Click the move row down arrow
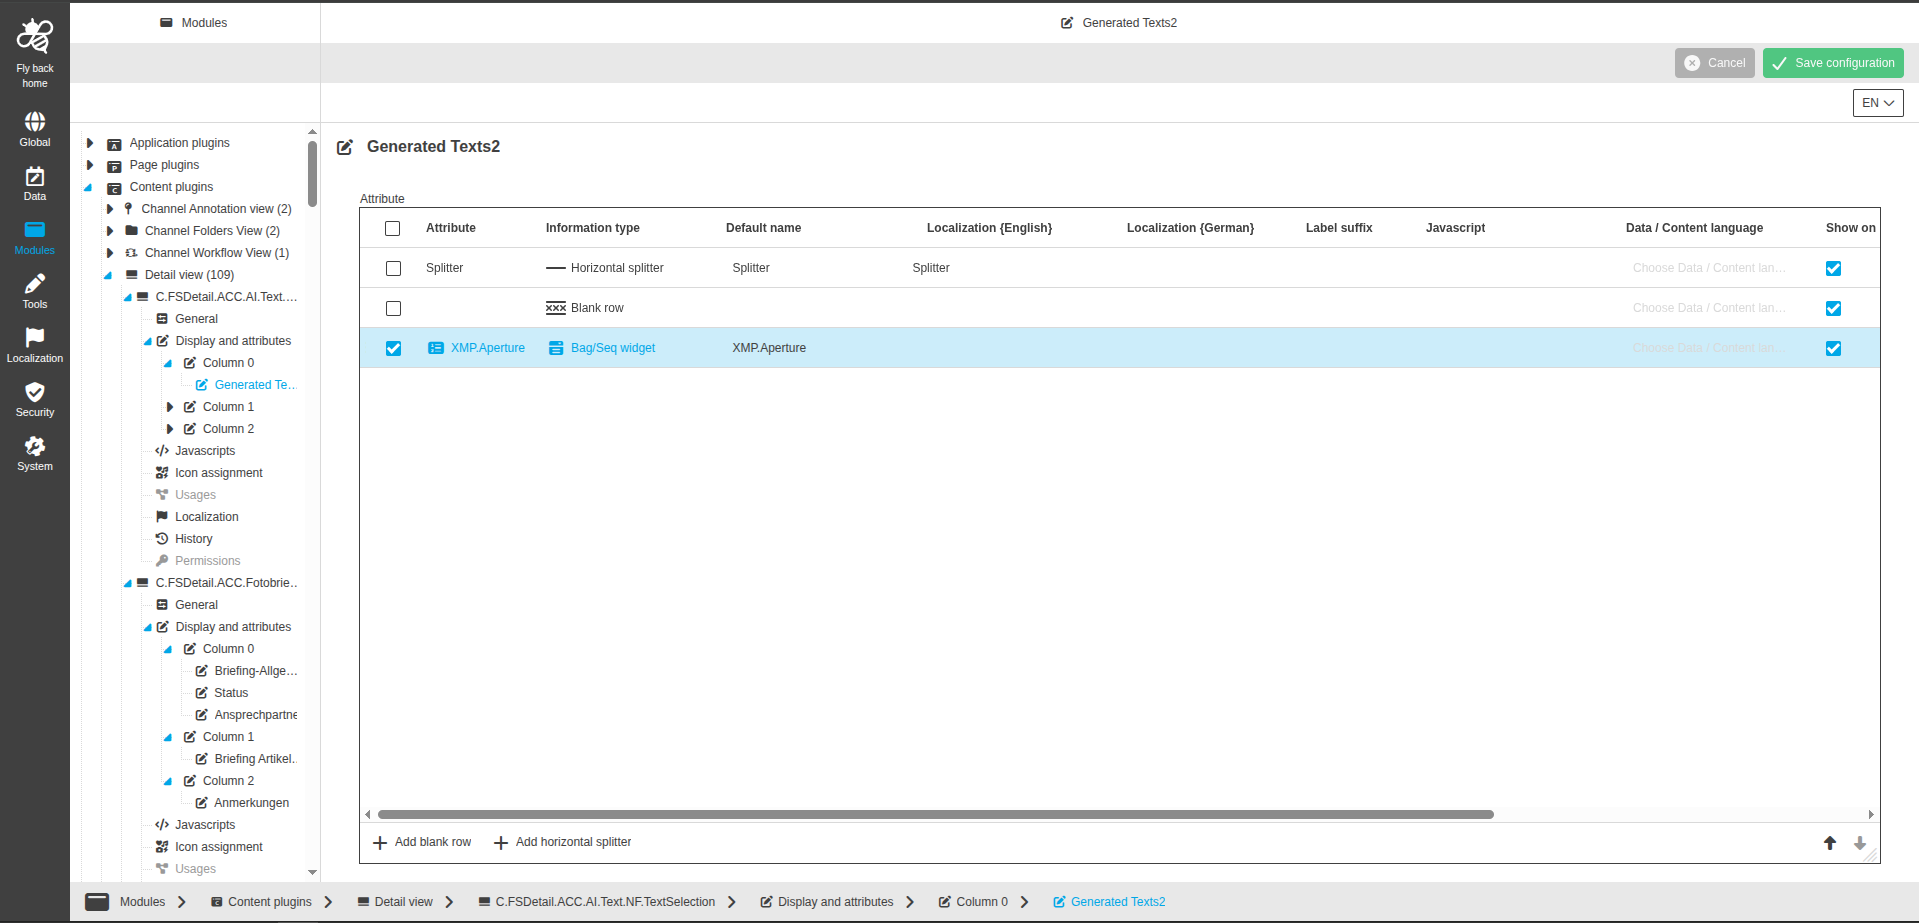1919x923 pixels. pyautogui.click(x=1860, y=843)
